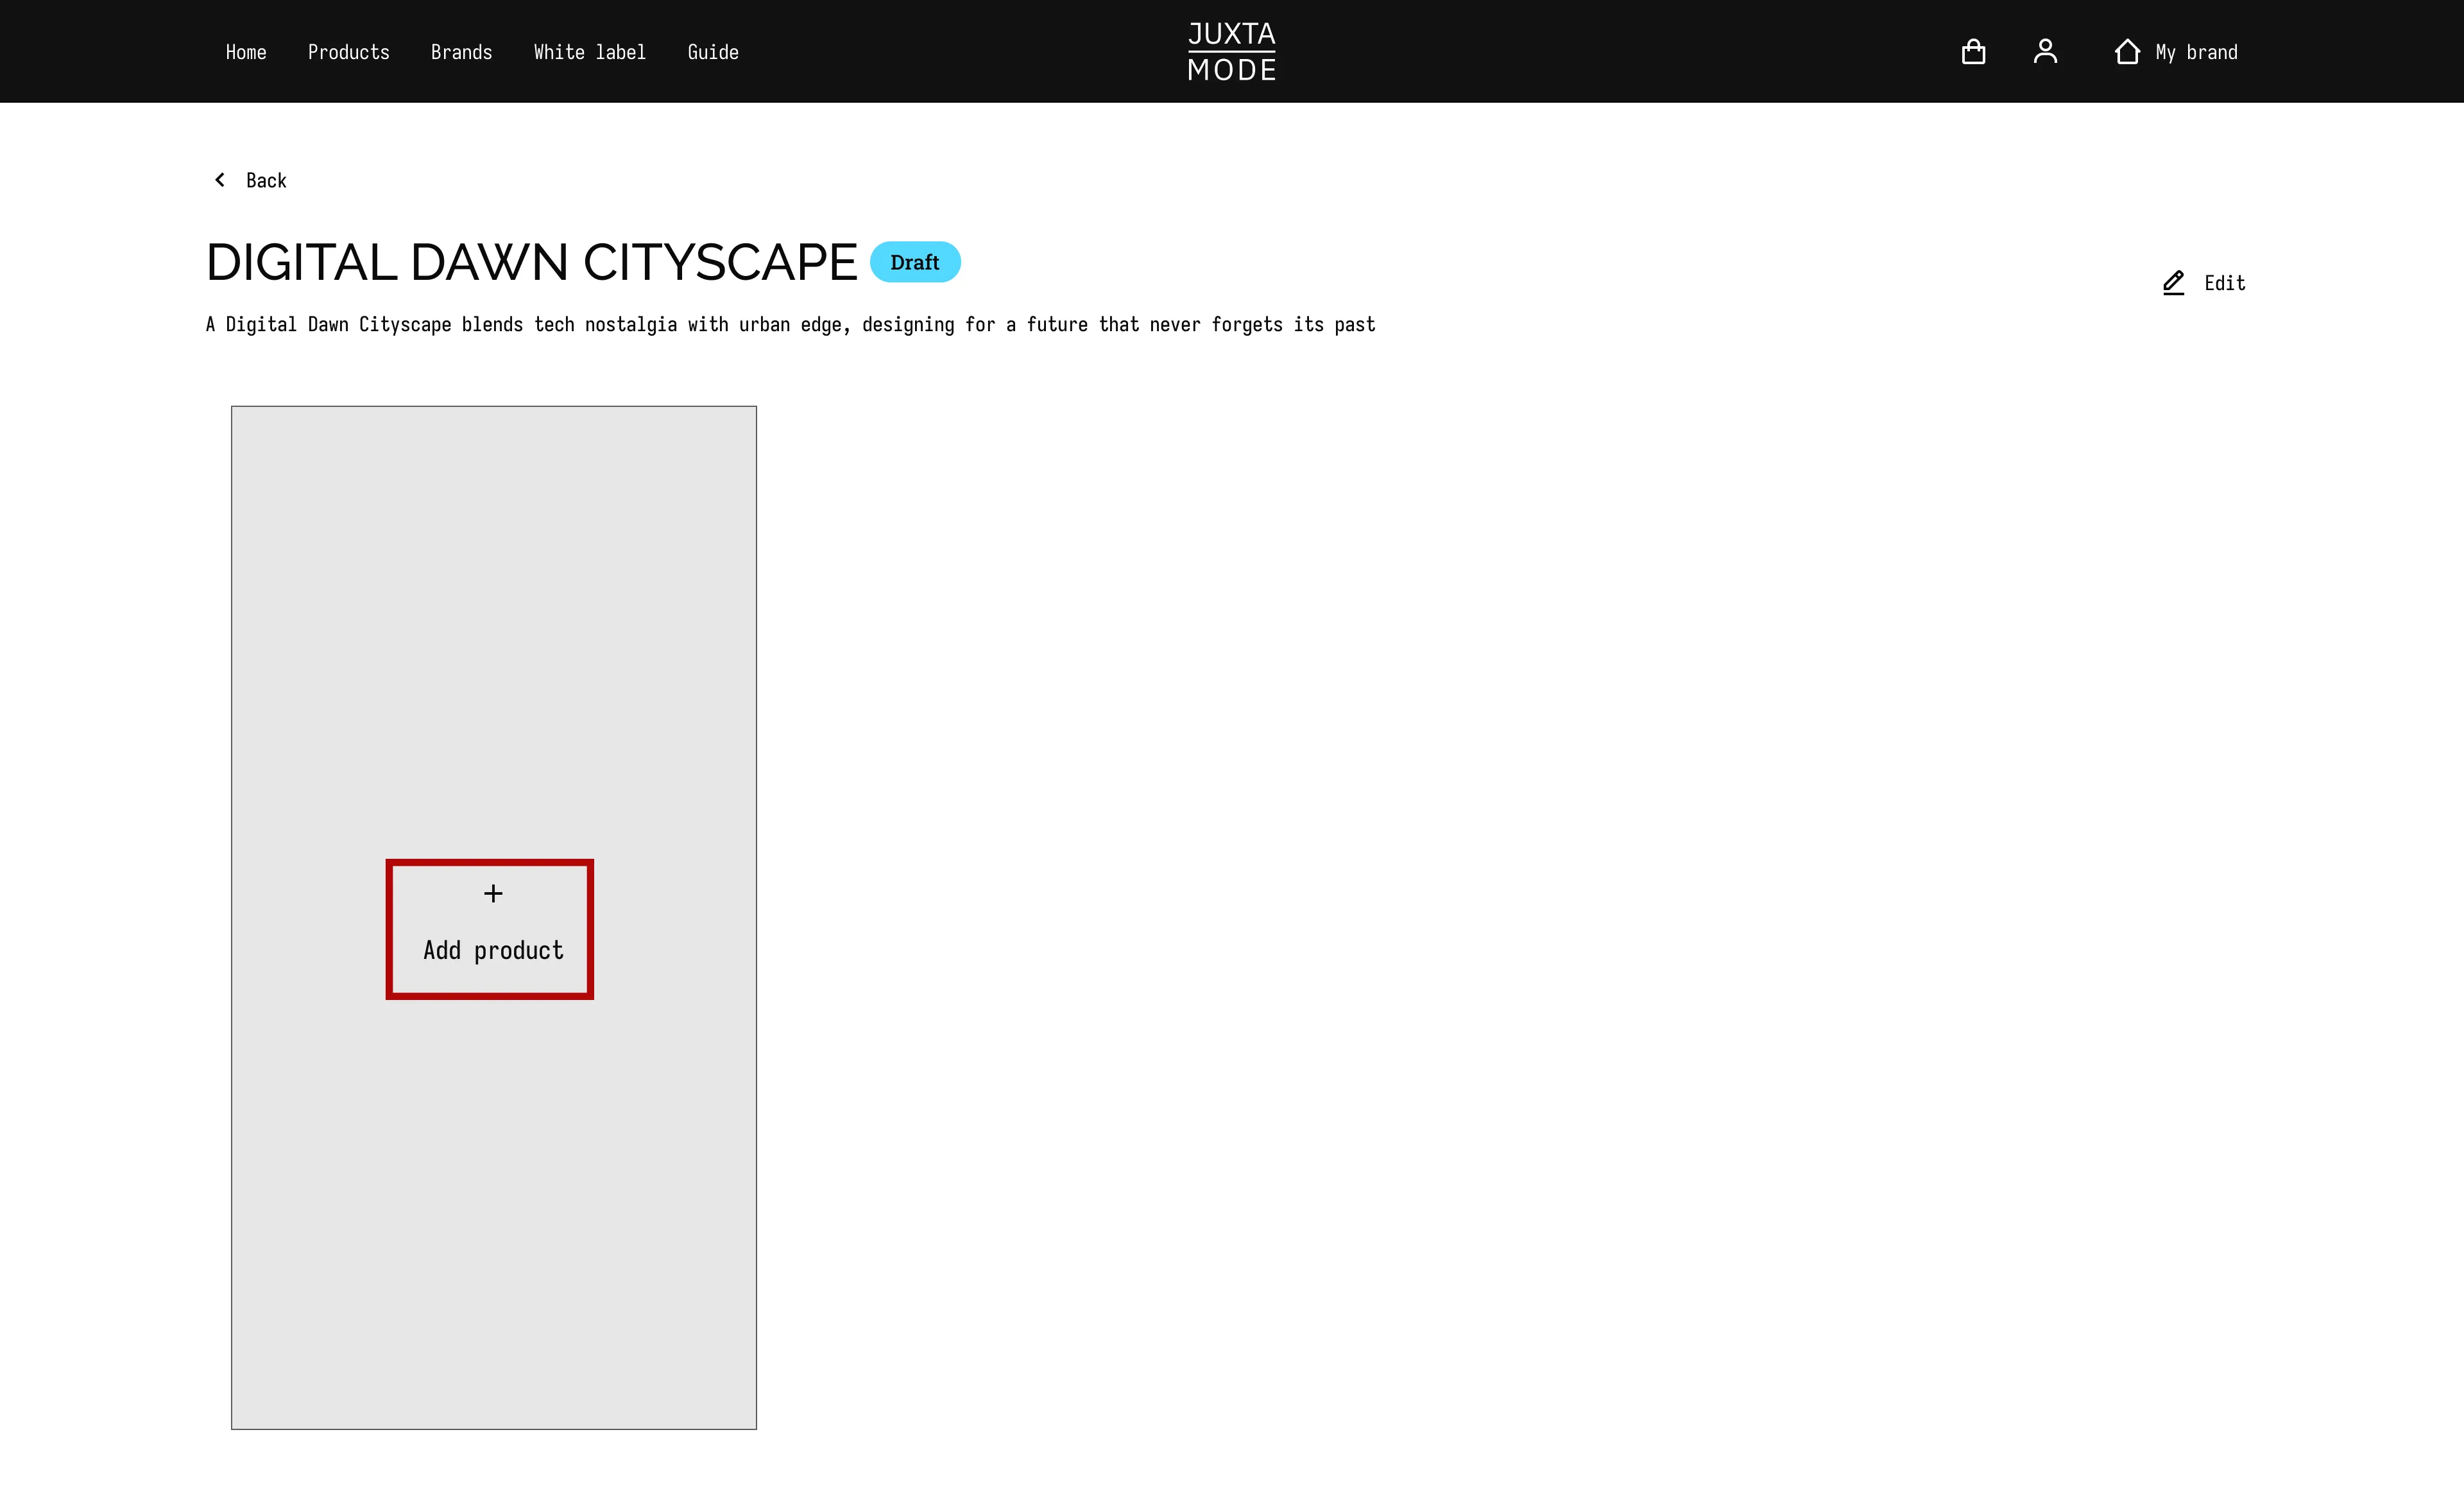Click the back chevron arrow icon

[x=220, y=180]
